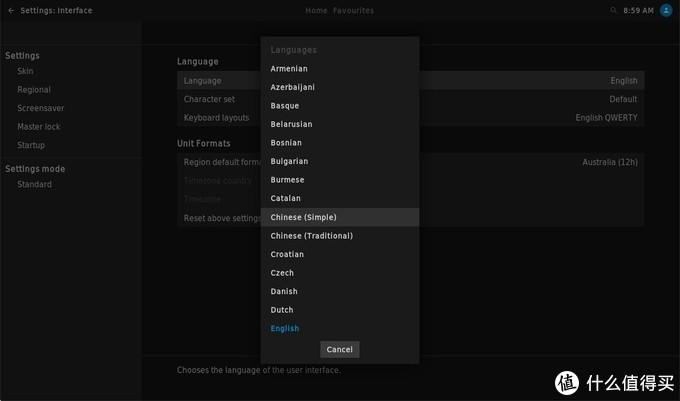
Task: Select Armenian at top of list
Action: (x=289, y=69)
